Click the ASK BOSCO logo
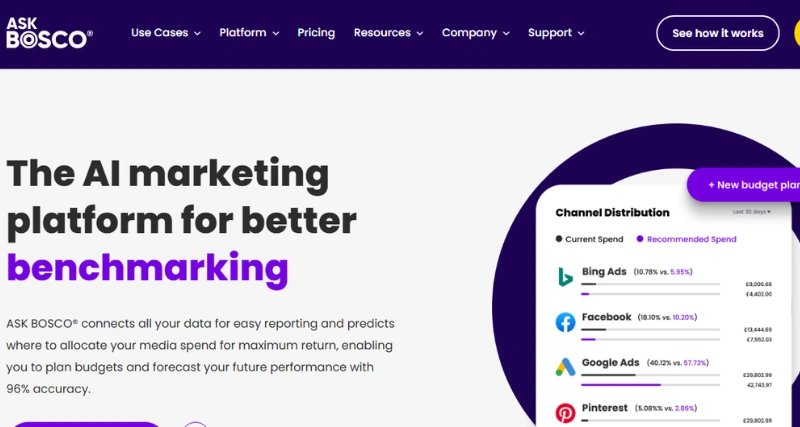Viewport: 800px width, 427px height. tap(49, 33)
